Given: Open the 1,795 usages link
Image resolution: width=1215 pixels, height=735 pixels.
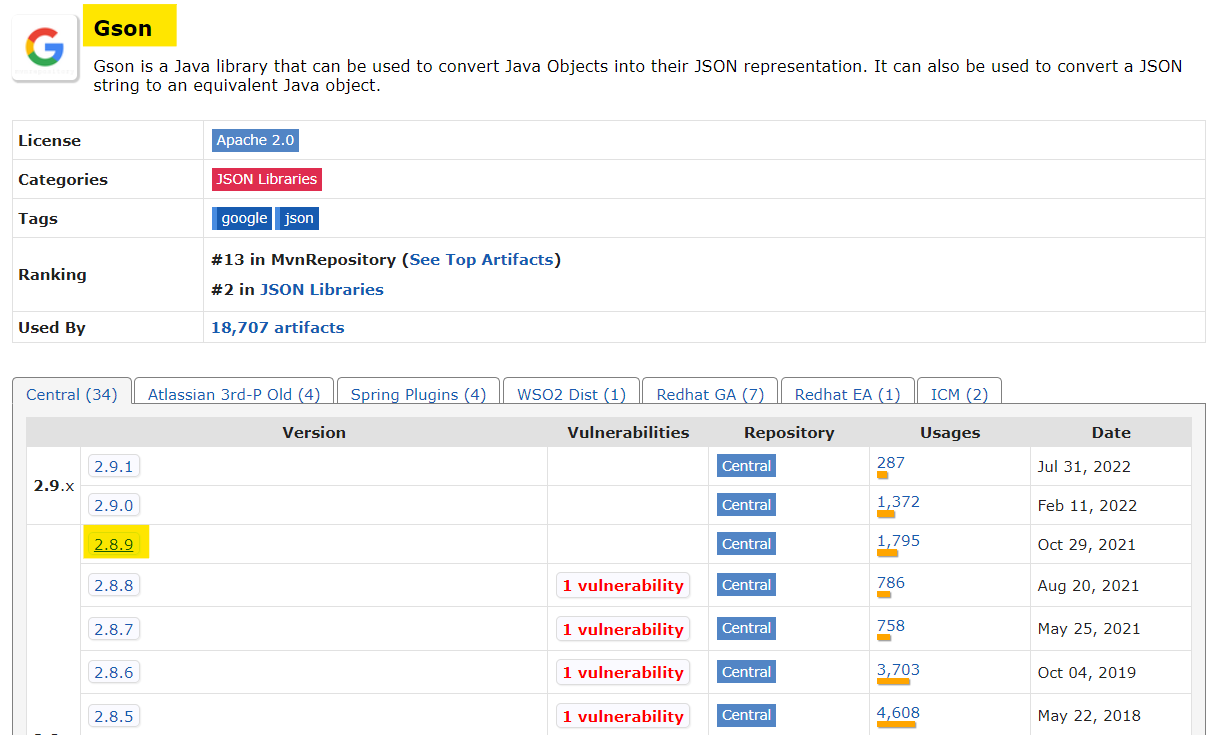Looking at the screenshot, I should click(x=898, y=541).
